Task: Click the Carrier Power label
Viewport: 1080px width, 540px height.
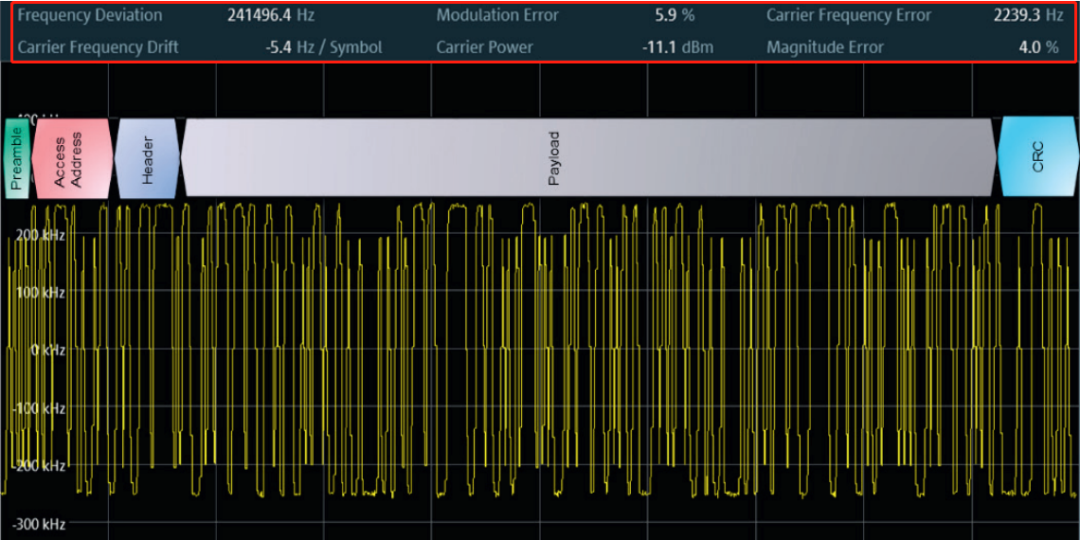Action: coord(484,48)
